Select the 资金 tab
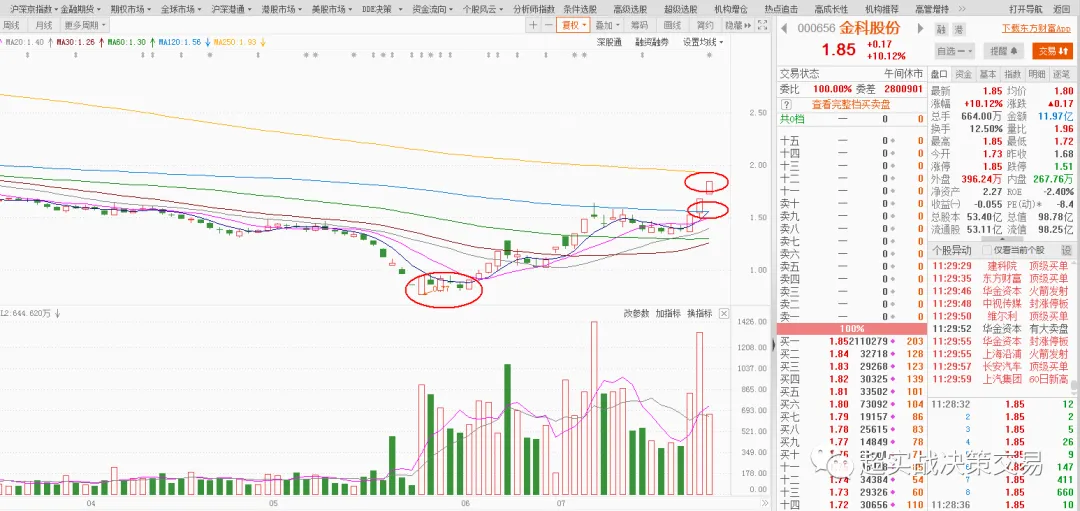The height and width of the screenshot is (511, 1080). pos(964,74)
